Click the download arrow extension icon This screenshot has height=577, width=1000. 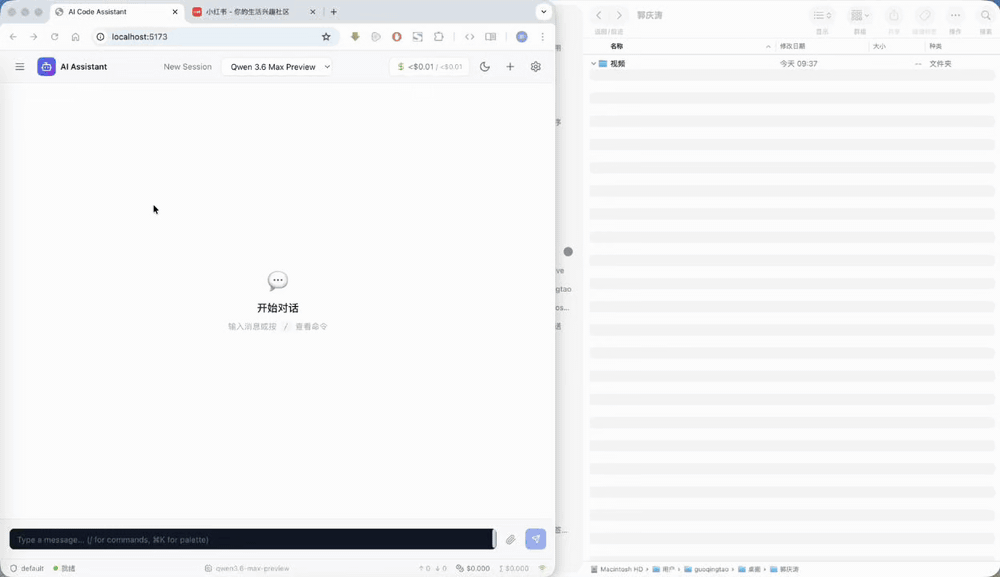click(355, 37)
